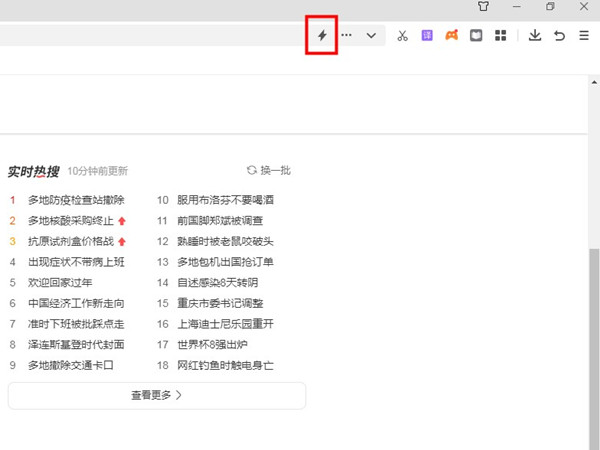The width and height of the screenshot is (600, 450).
Task: Open hot search 多地防疫检查站撤除
Action: coord(76,200)
